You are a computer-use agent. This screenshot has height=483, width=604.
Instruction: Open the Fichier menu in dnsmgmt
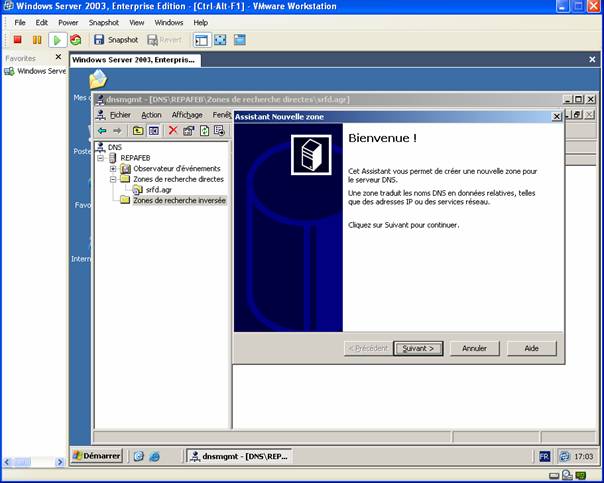pos(120,114)
